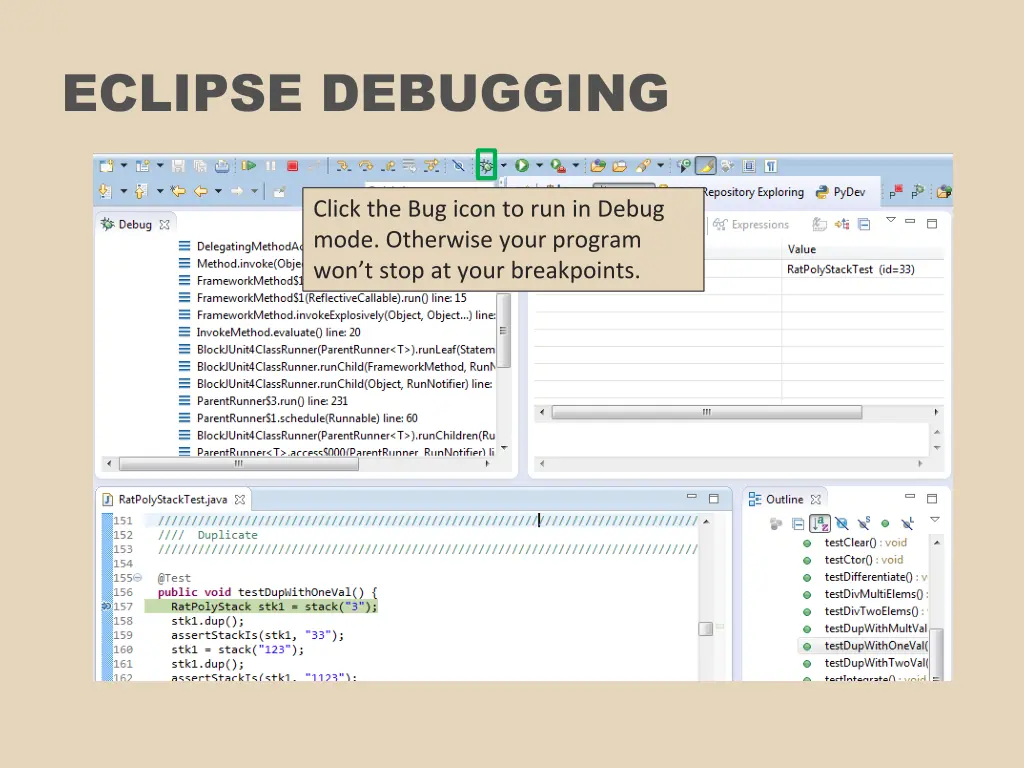Save the file using the Save icon

[x=178, y=165]
